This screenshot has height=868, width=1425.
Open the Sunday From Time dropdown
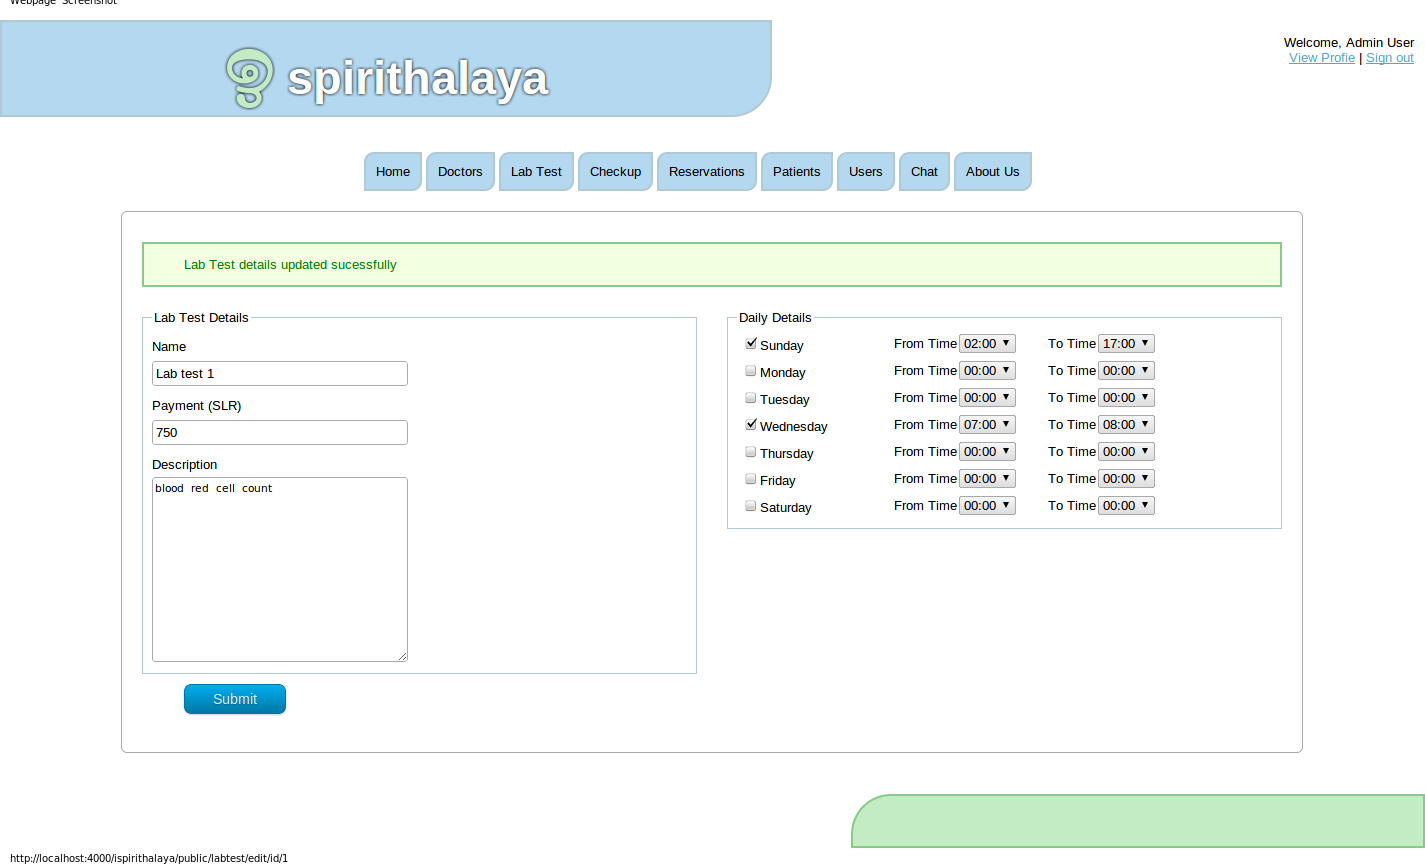click(x=987, y=343)
